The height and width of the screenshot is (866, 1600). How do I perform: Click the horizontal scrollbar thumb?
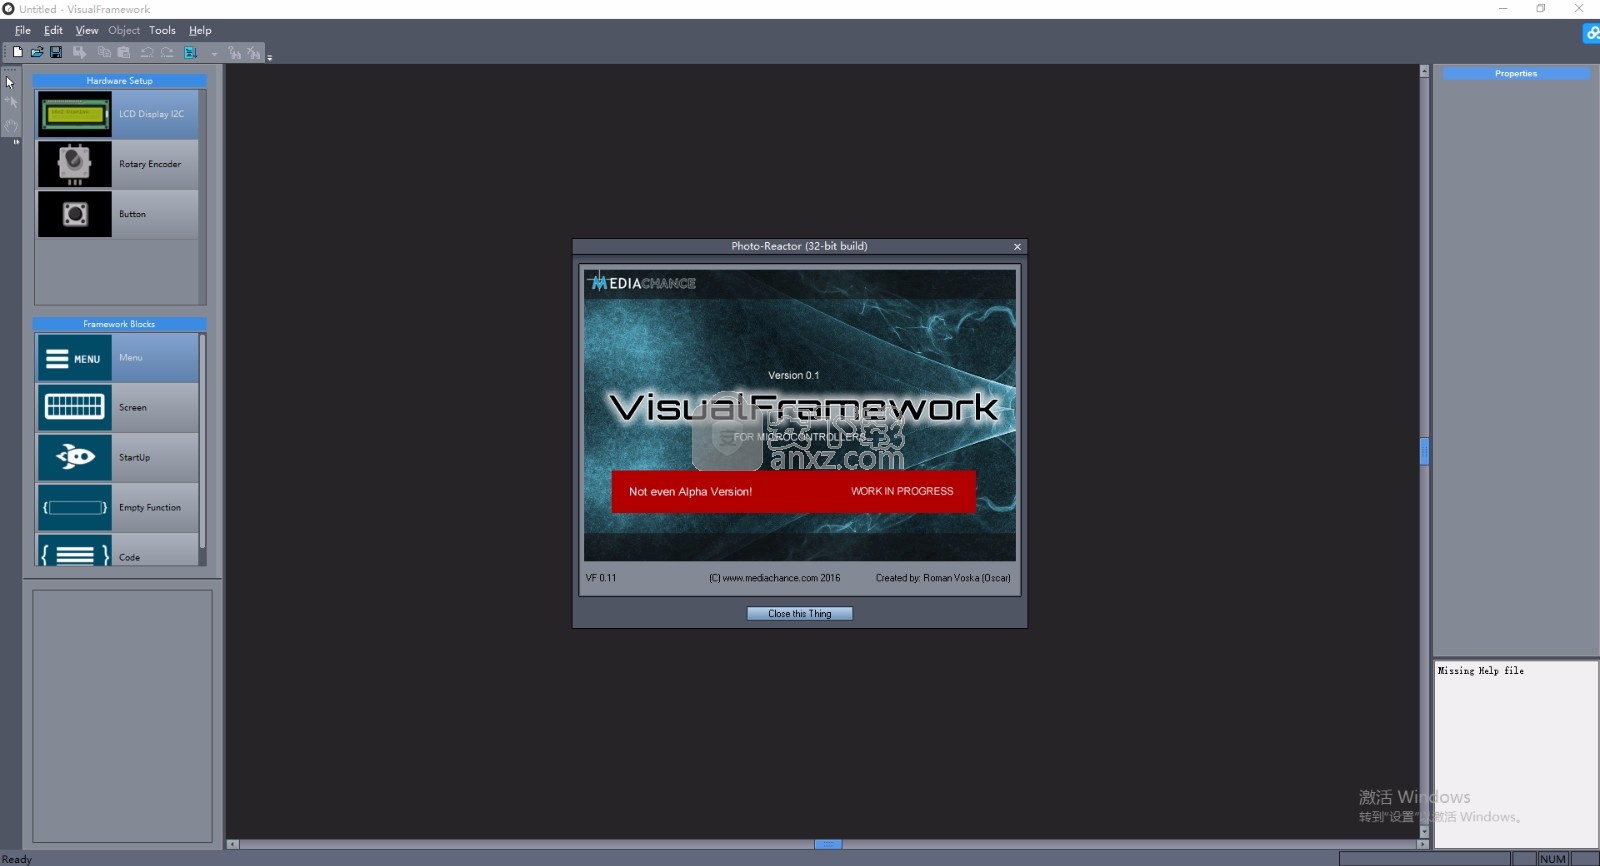(828, 845)
